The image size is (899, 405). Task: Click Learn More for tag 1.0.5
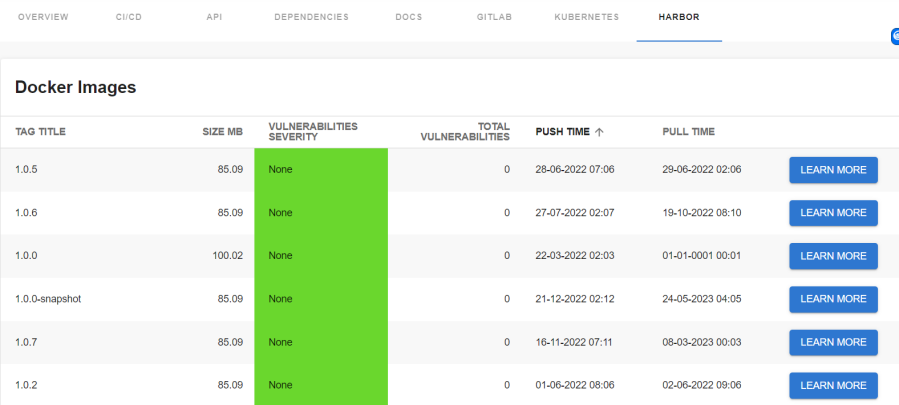[x=833, y=170]
